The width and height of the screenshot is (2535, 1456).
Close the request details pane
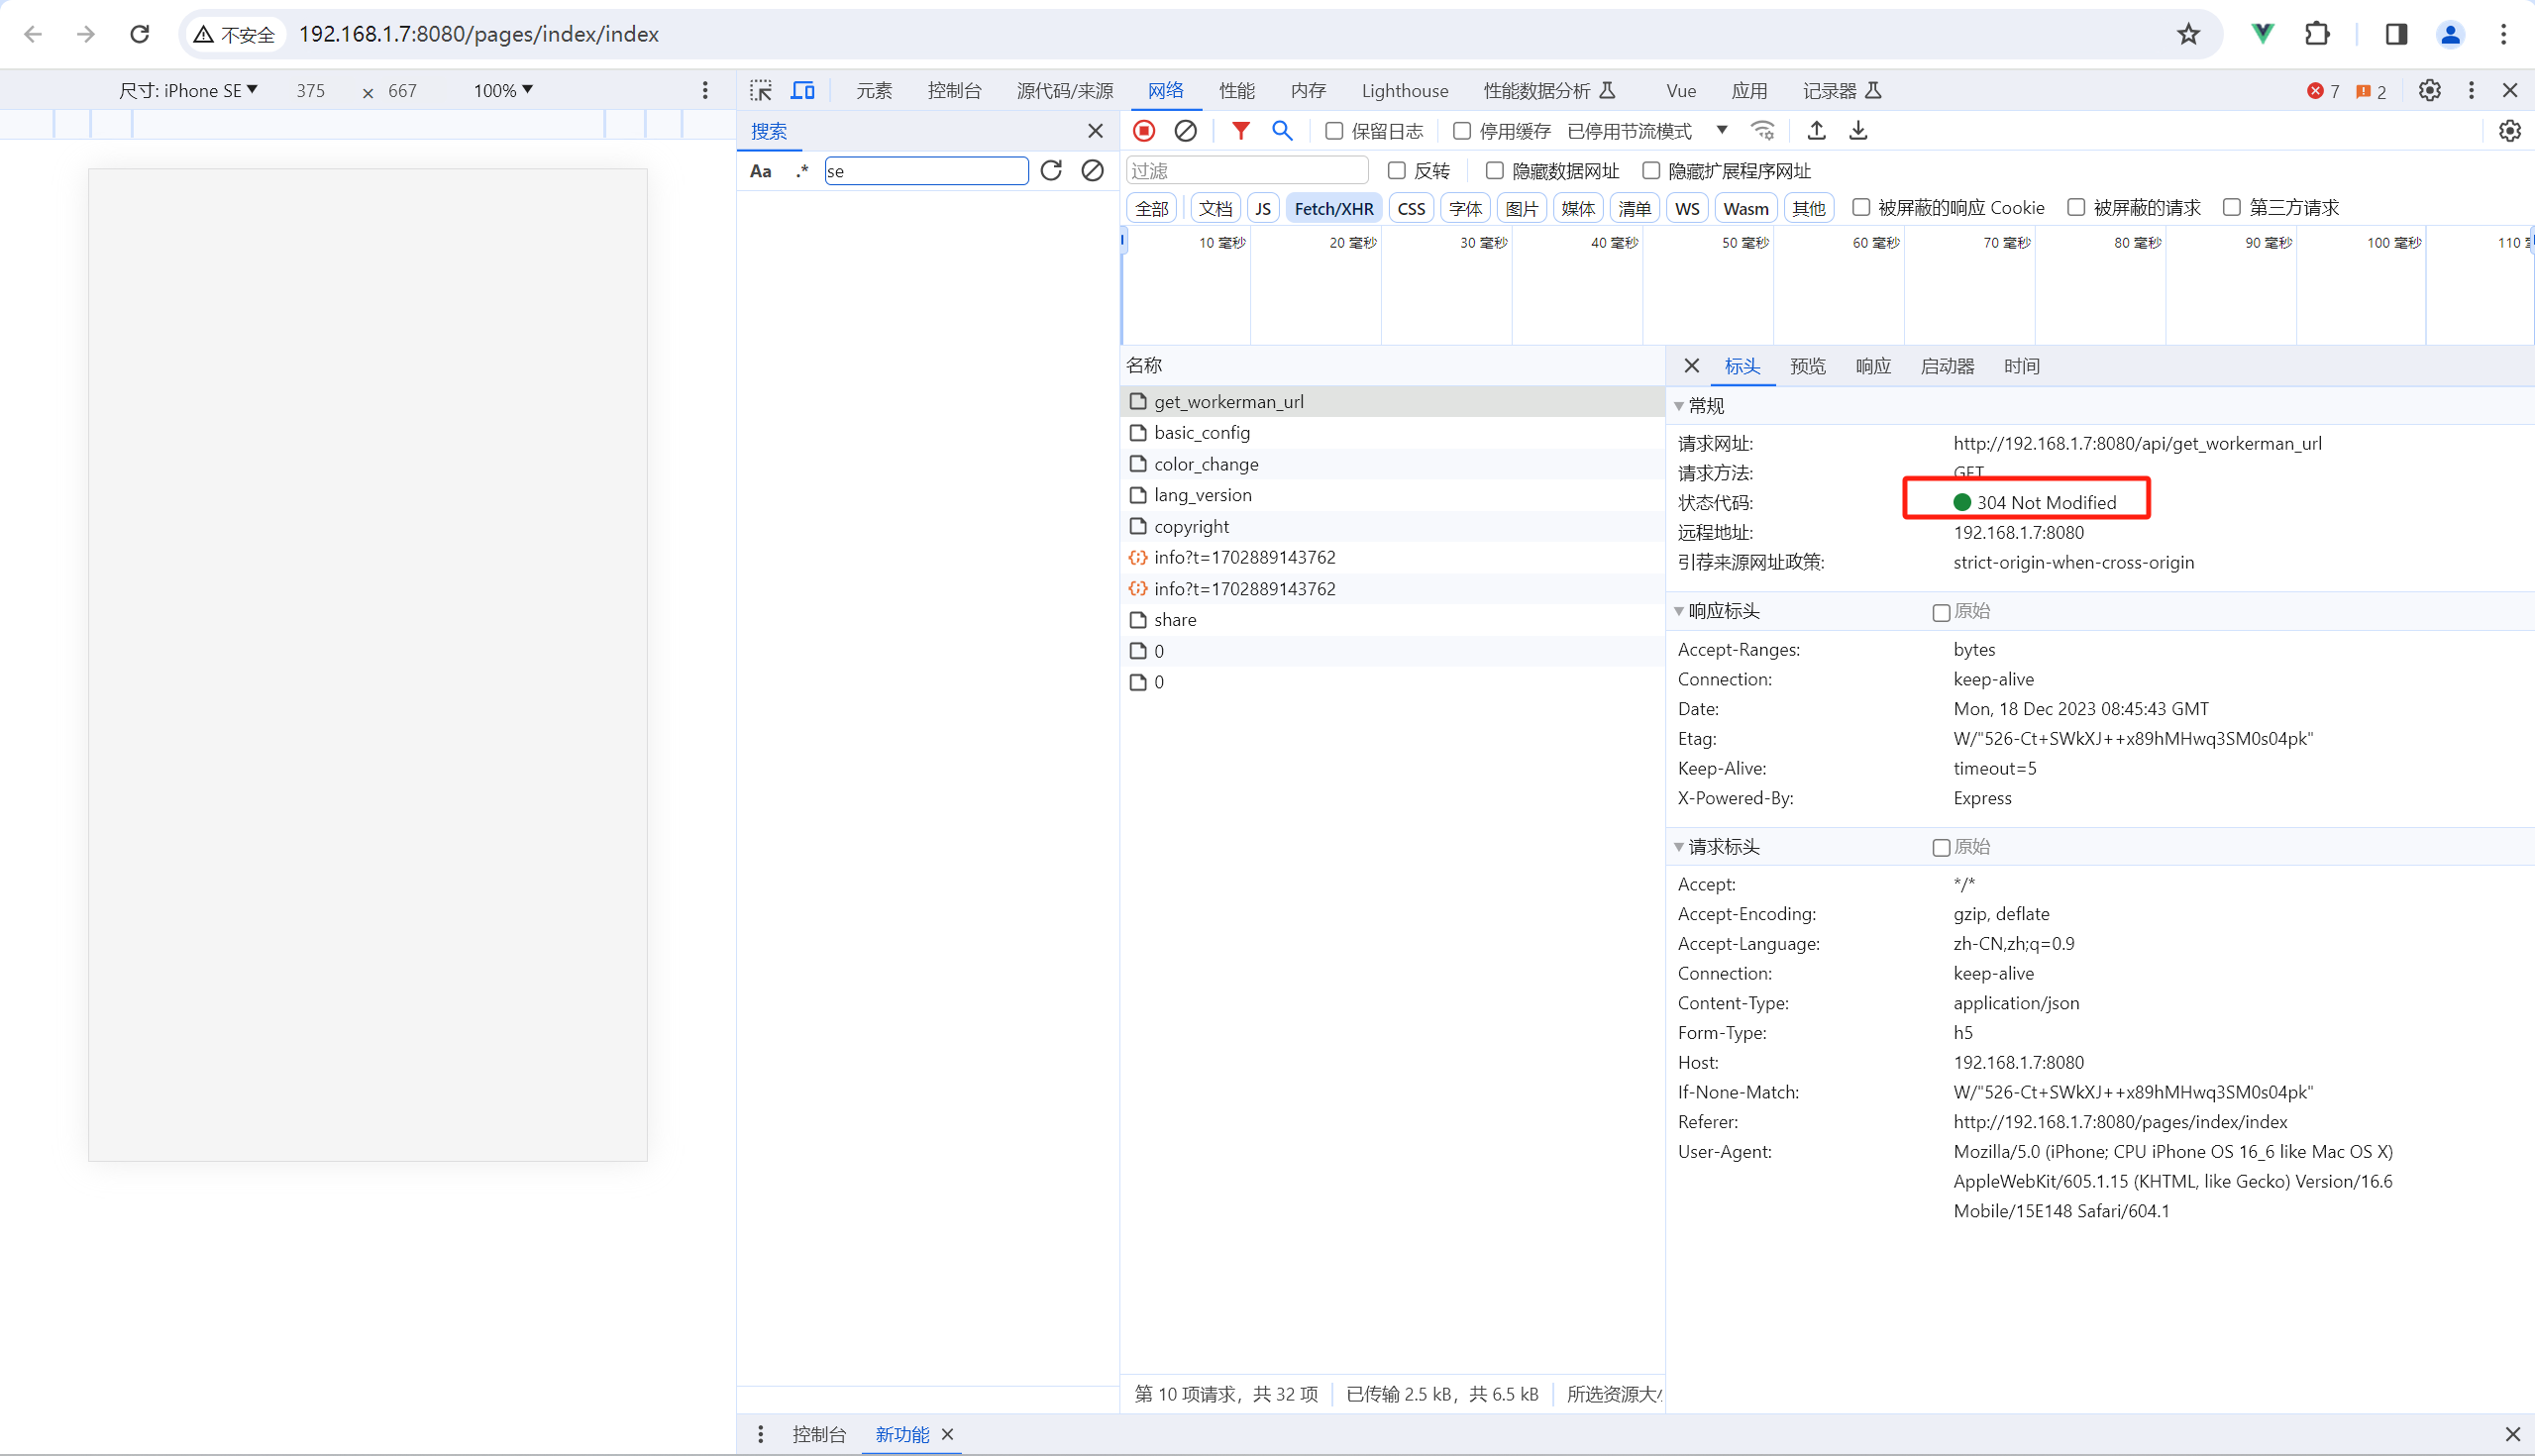[x=1691, y=366]
